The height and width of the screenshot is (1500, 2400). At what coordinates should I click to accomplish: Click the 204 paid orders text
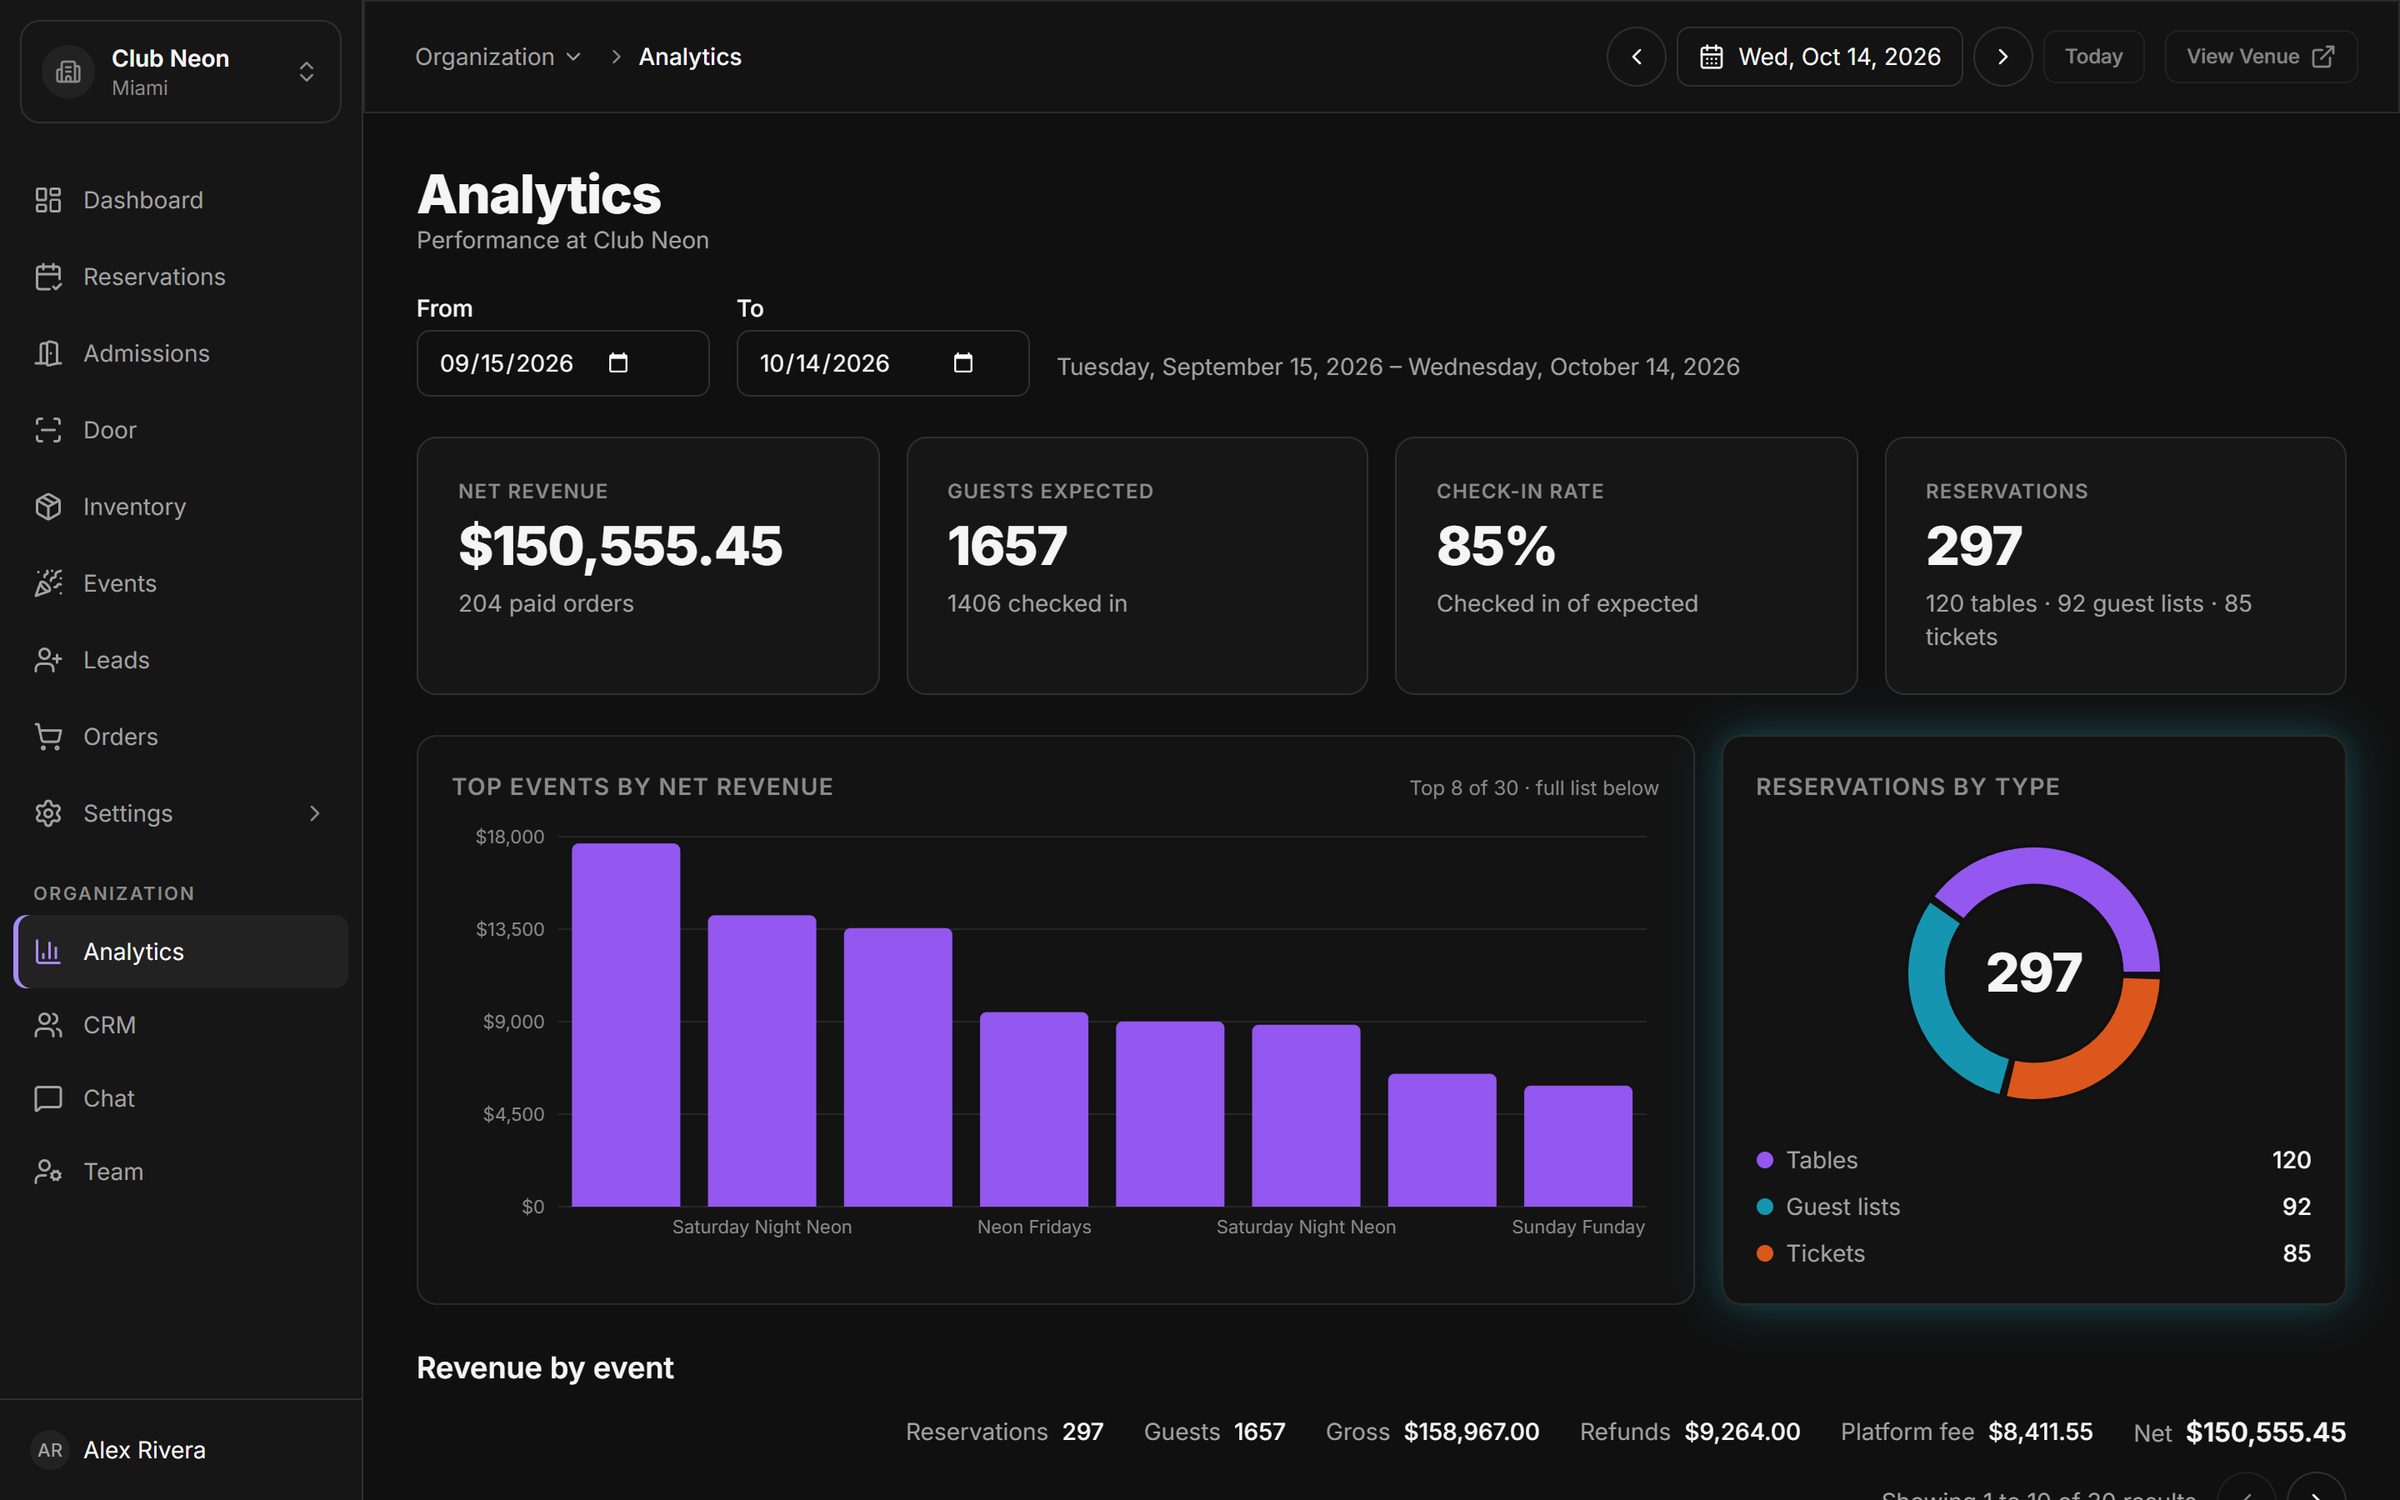[x=546, y=604]
